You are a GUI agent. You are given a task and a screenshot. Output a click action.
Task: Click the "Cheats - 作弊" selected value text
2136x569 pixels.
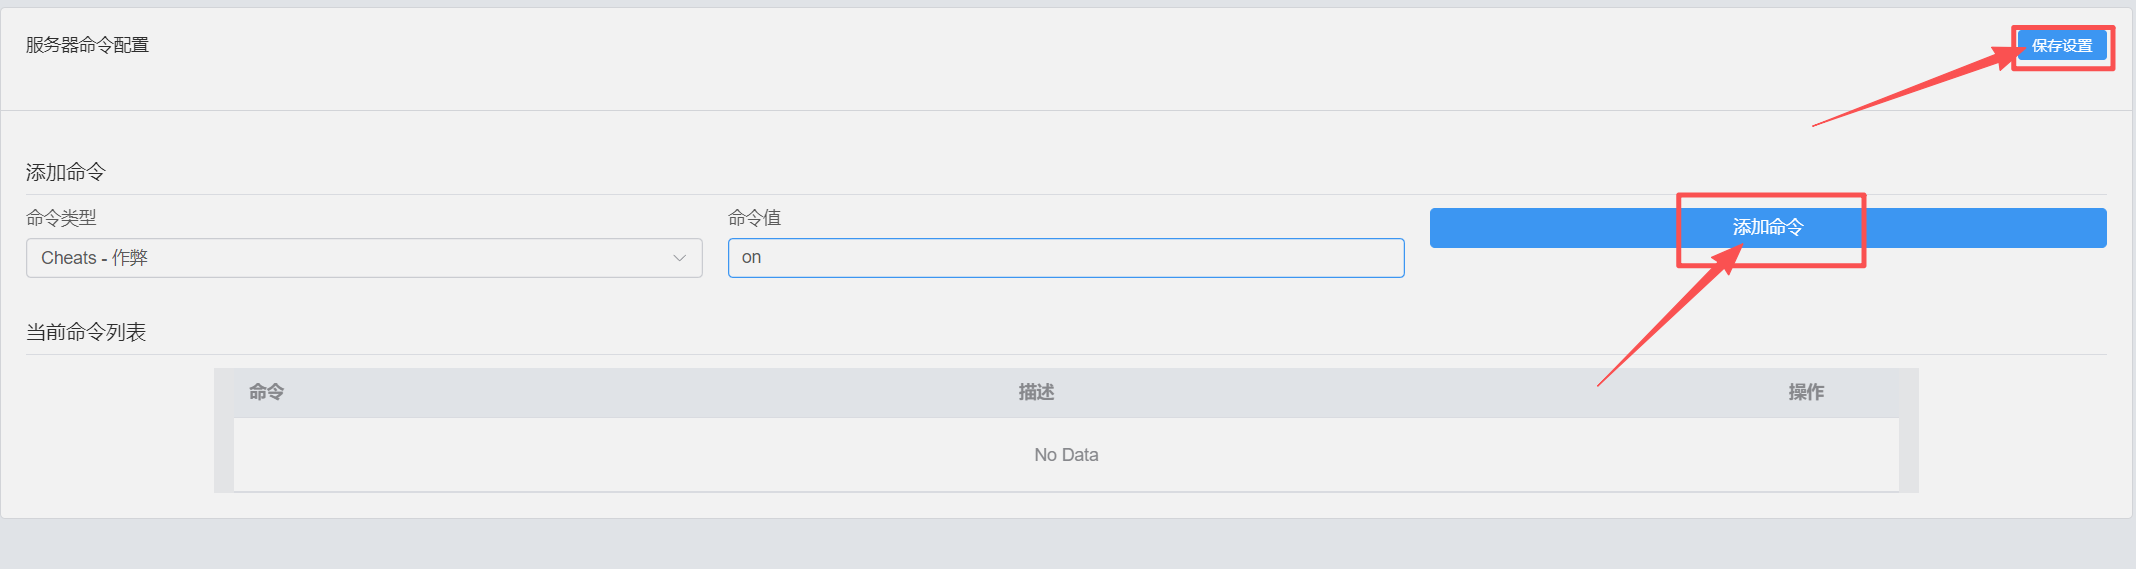(x=94, y=258)
